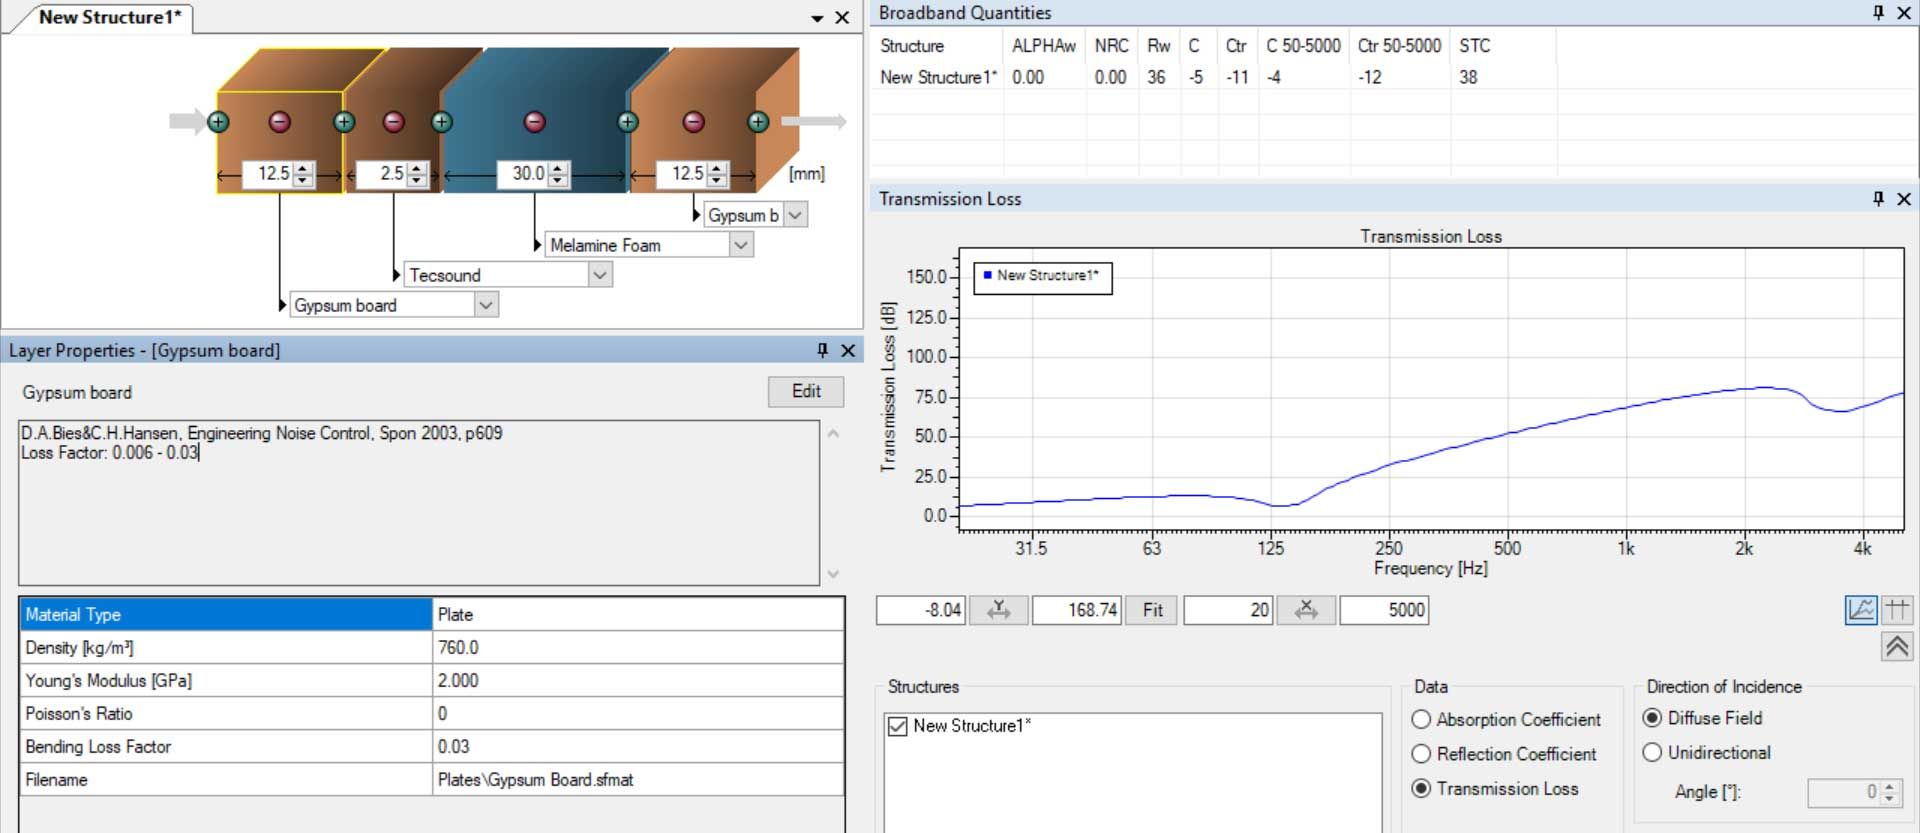Choose Unidirectional incidence

point(1652,752)
